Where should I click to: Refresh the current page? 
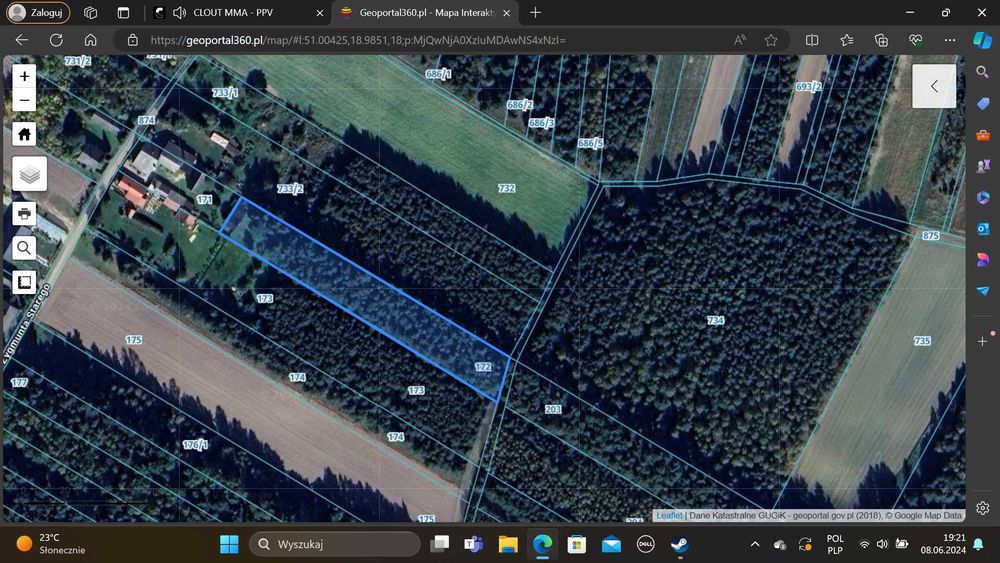pos(56,40)
